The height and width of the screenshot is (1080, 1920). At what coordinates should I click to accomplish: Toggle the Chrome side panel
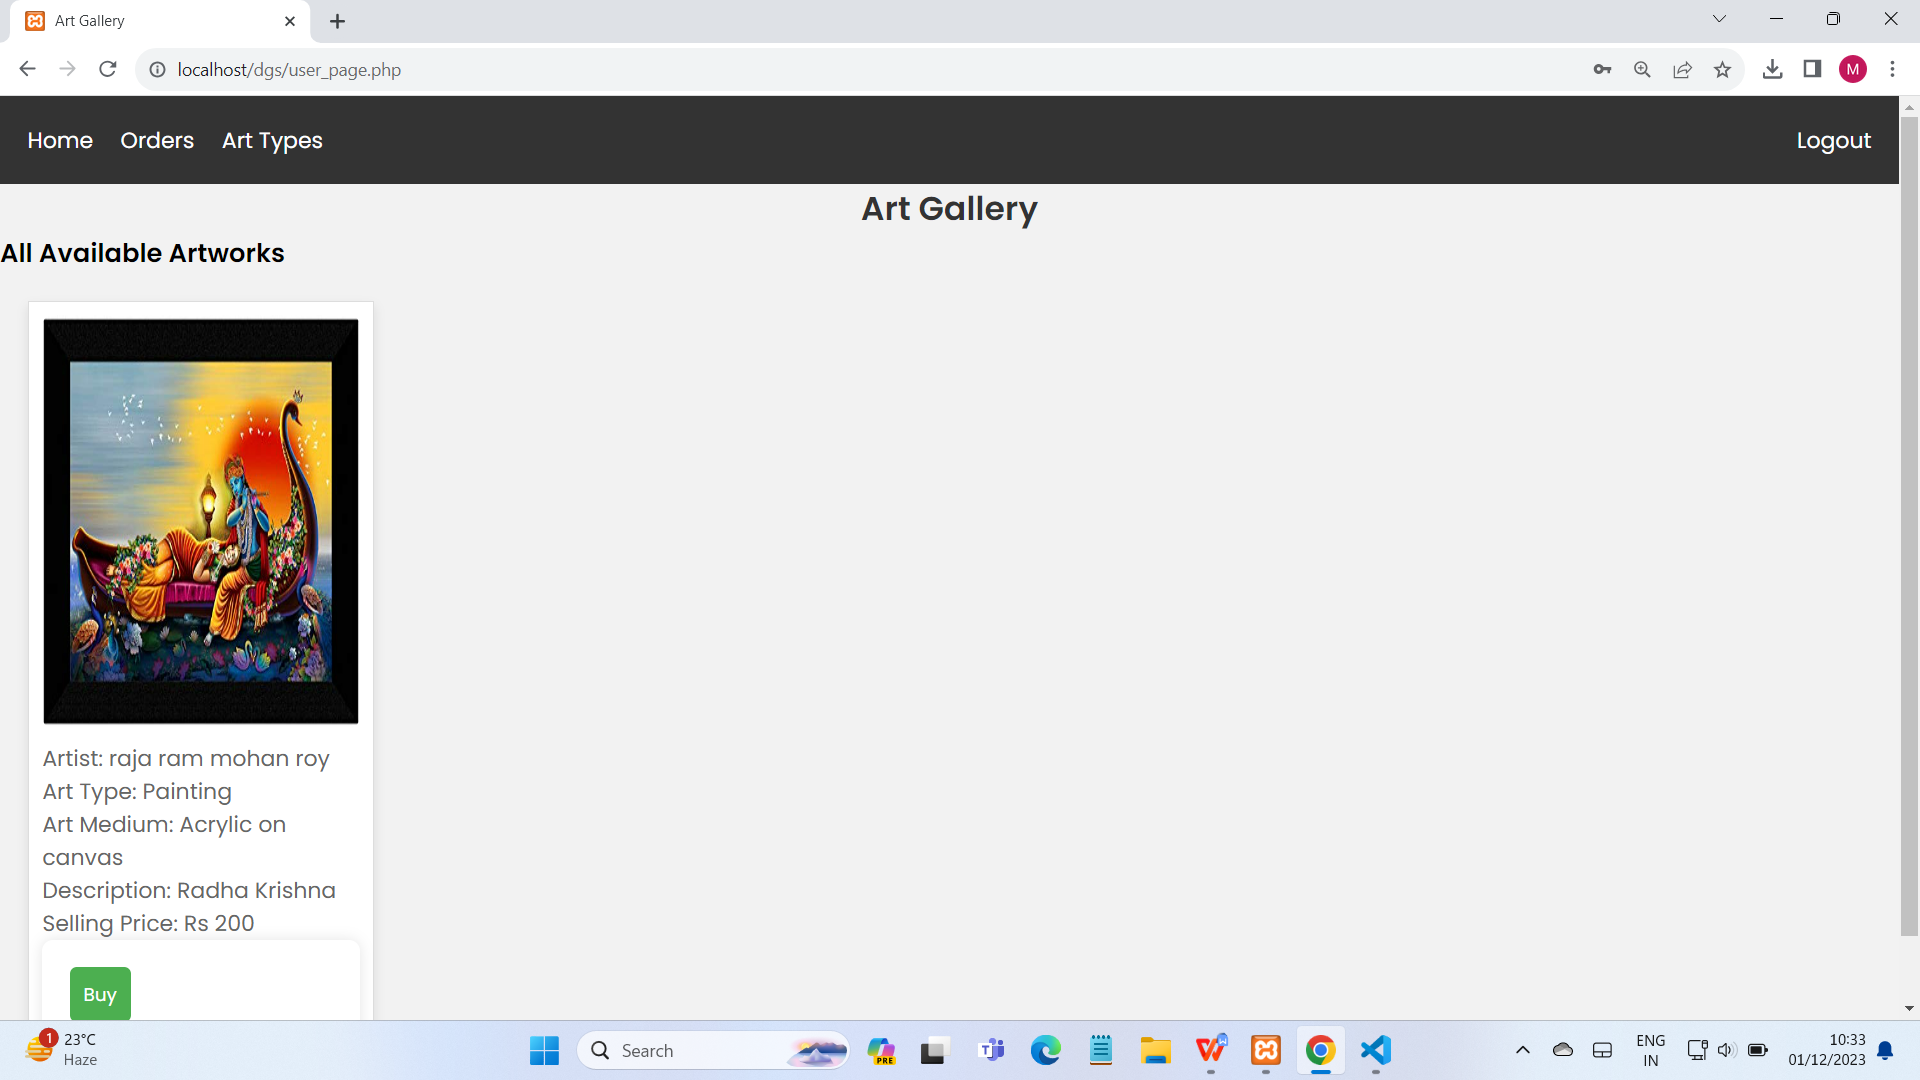click(x=1812, y=69)
